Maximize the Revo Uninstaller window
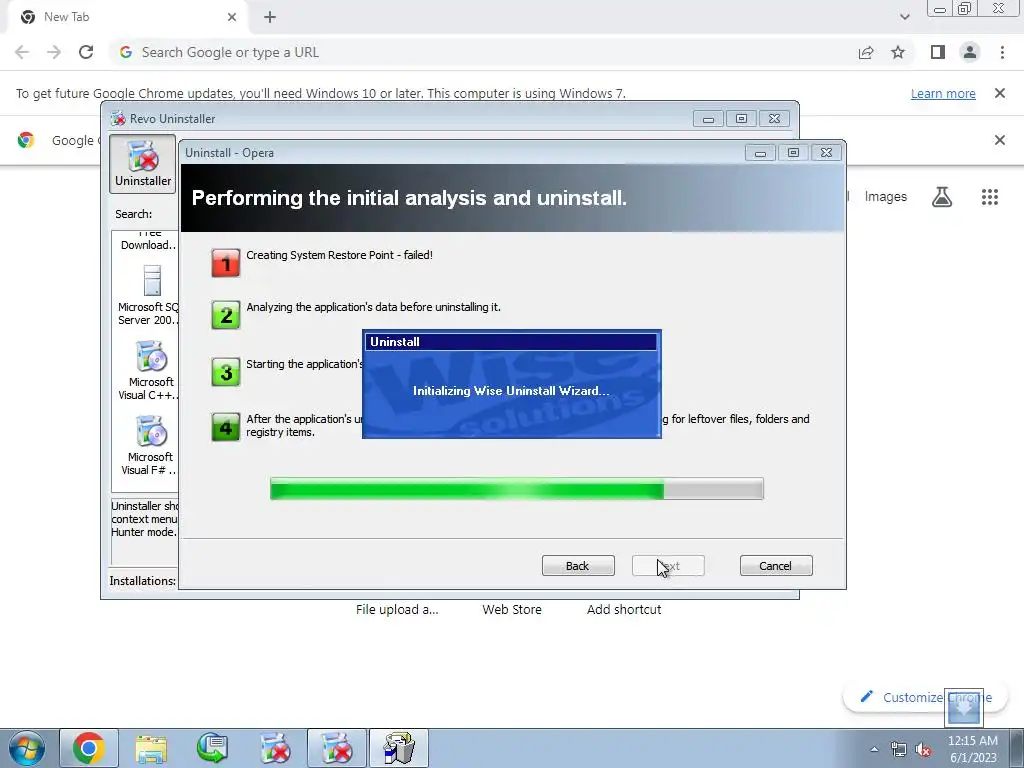Image resolution: width=1024 pixels, height=768 pixels. point(741,119)
